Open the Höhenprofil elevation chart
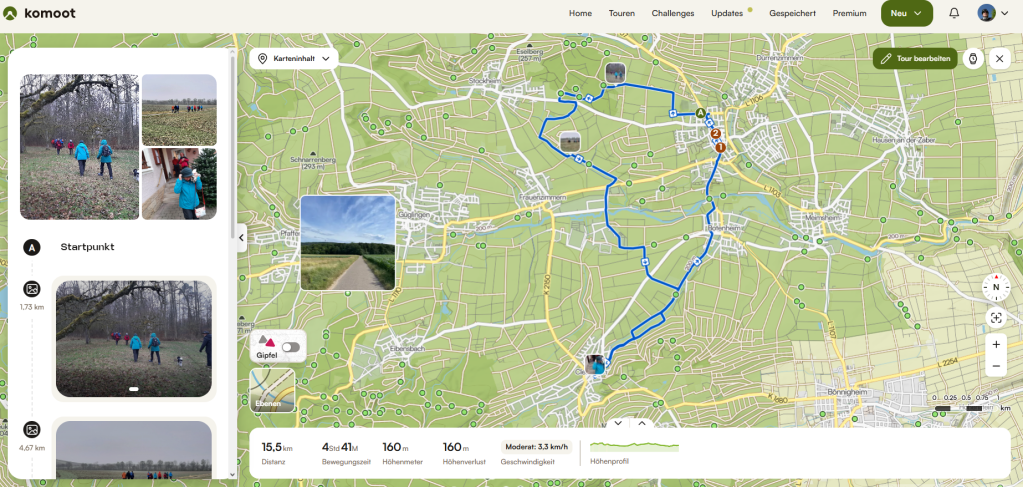This screenshot has width=1023, height=487. [634, 453]
